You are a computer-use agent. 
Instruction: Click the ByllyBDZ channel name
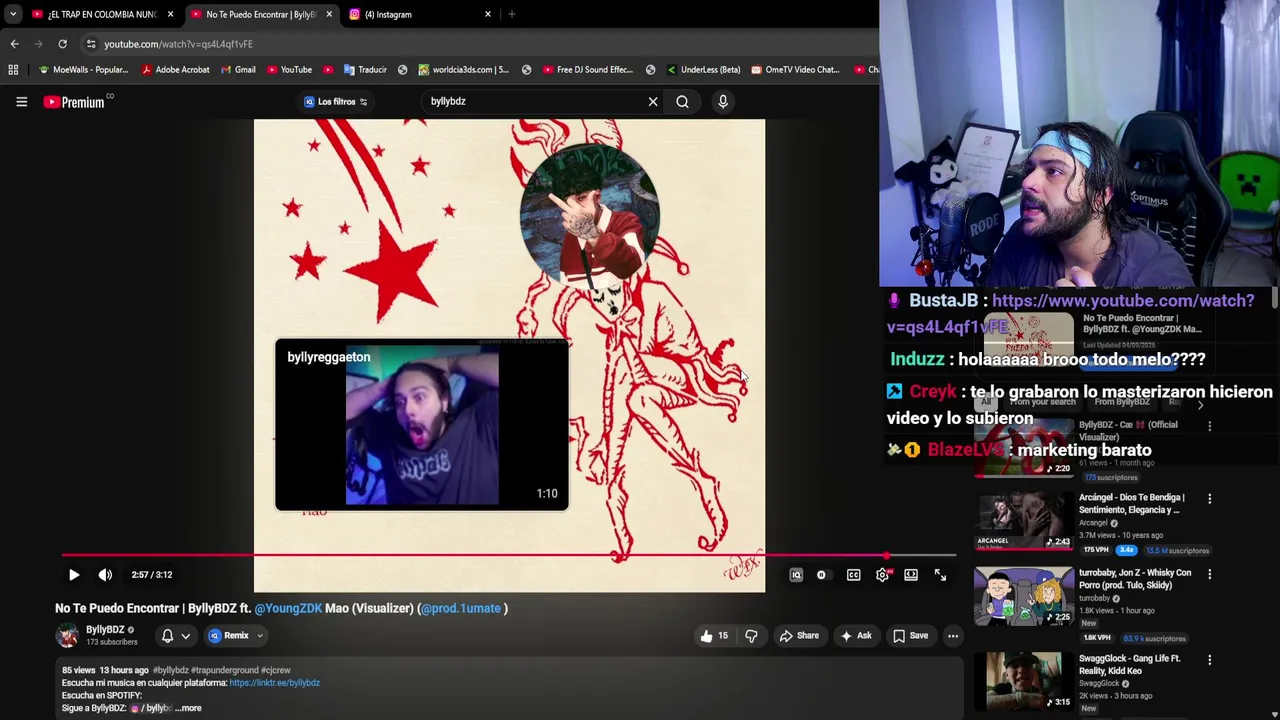coord(105,630)
